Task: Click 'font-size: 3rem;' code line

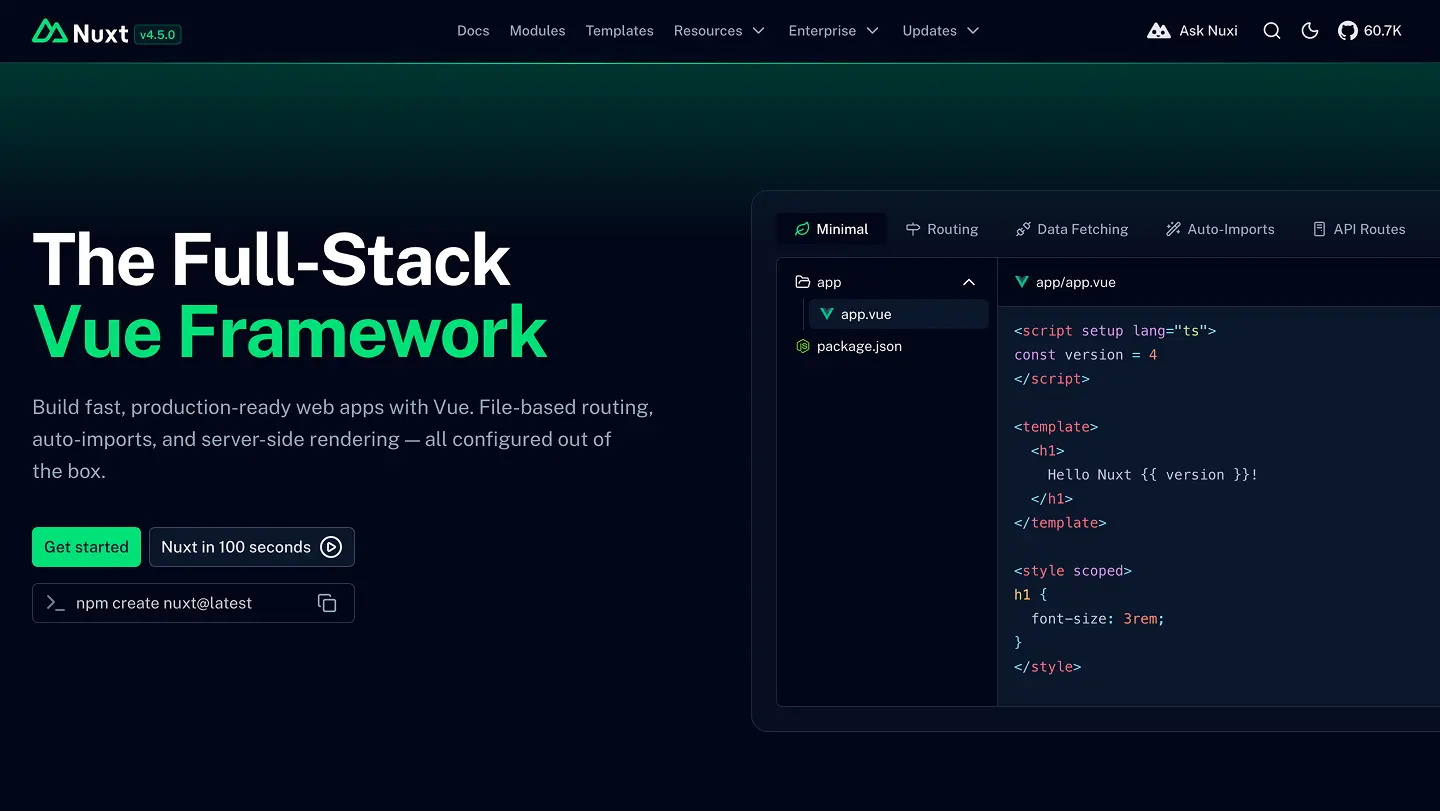Action: point(1098,619)
